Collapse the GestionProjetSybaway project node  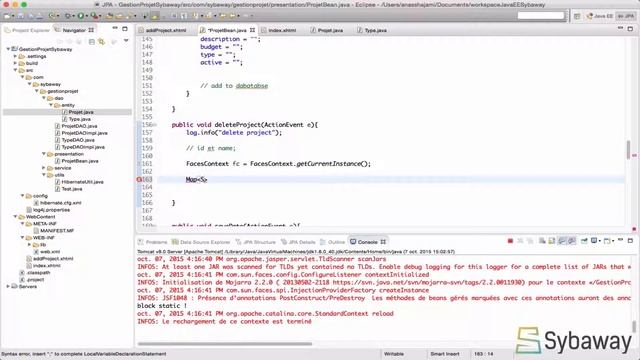pos(8,49)
